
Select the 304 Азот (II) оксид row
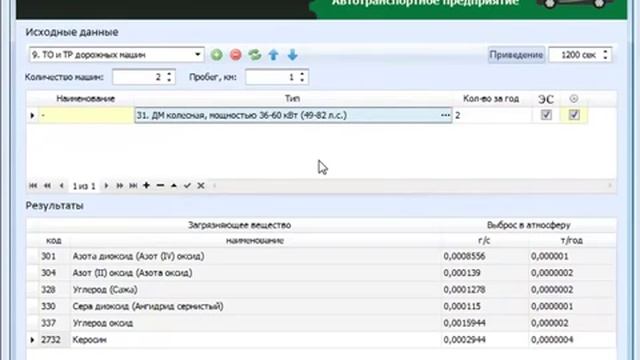[322, 273]
